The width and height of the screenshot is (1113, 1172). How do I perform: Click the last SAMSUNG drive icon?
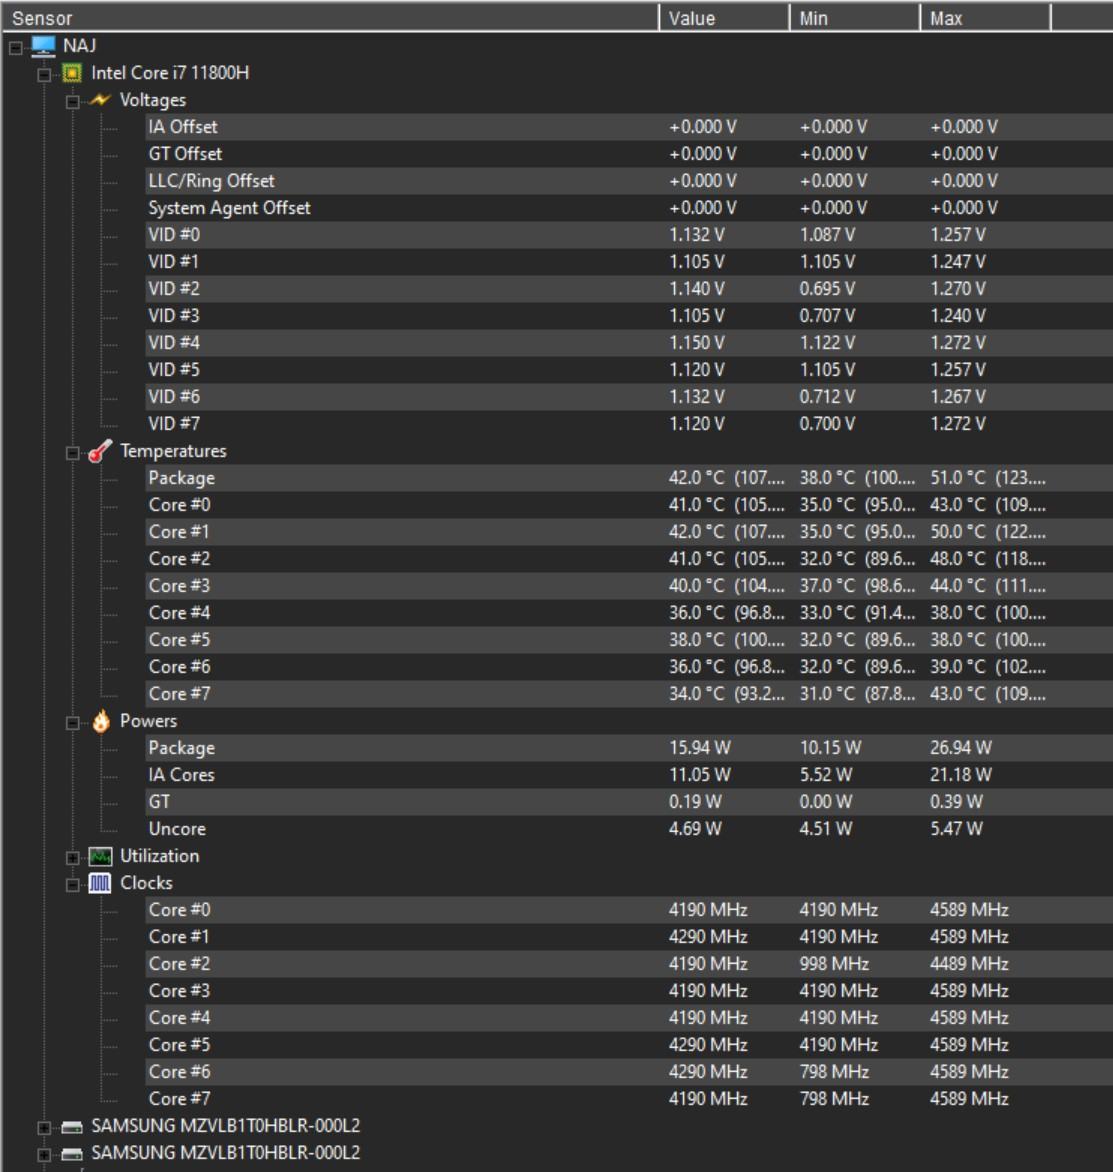point(72,1154)
